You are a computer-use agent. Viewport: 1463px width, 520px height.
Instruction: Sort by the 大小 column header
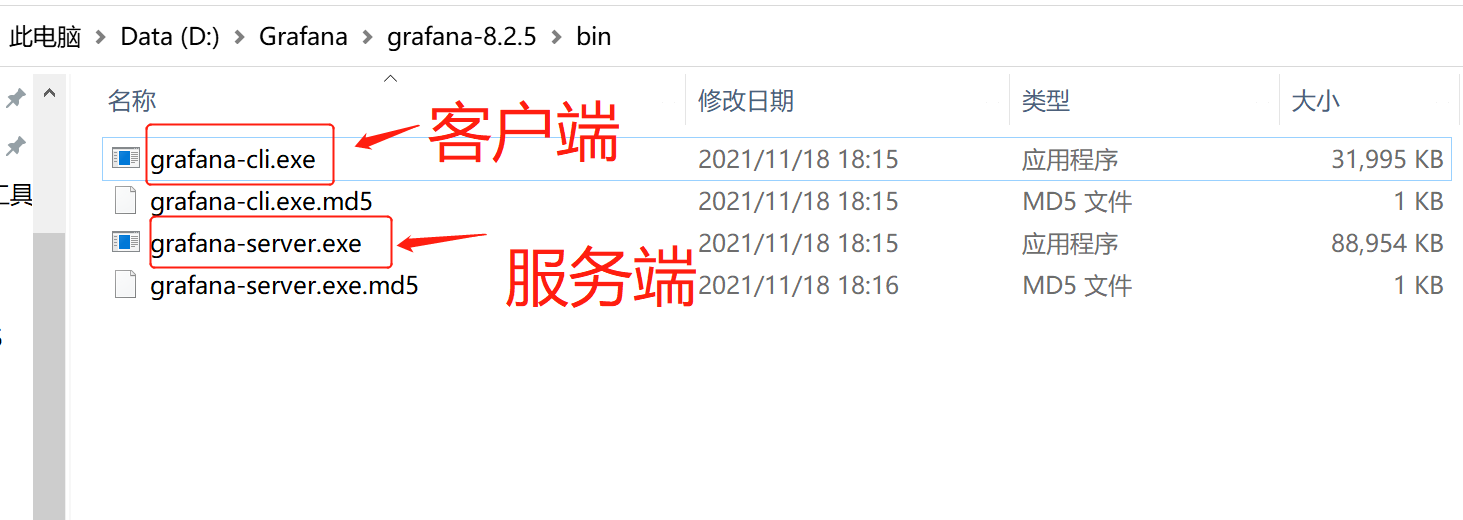point(1316,100)
